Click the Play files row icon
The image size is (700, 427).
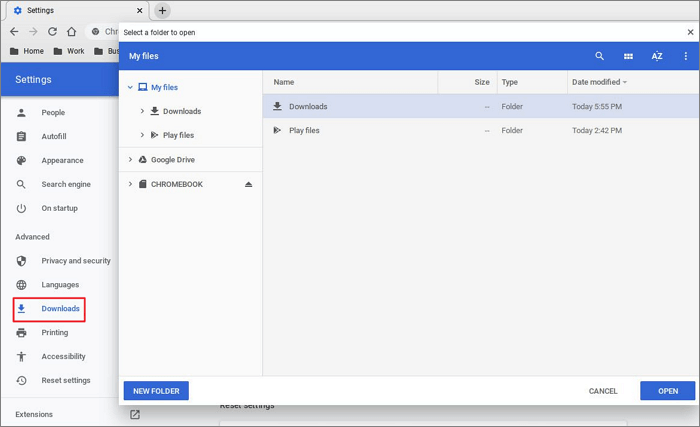point(277,130)
